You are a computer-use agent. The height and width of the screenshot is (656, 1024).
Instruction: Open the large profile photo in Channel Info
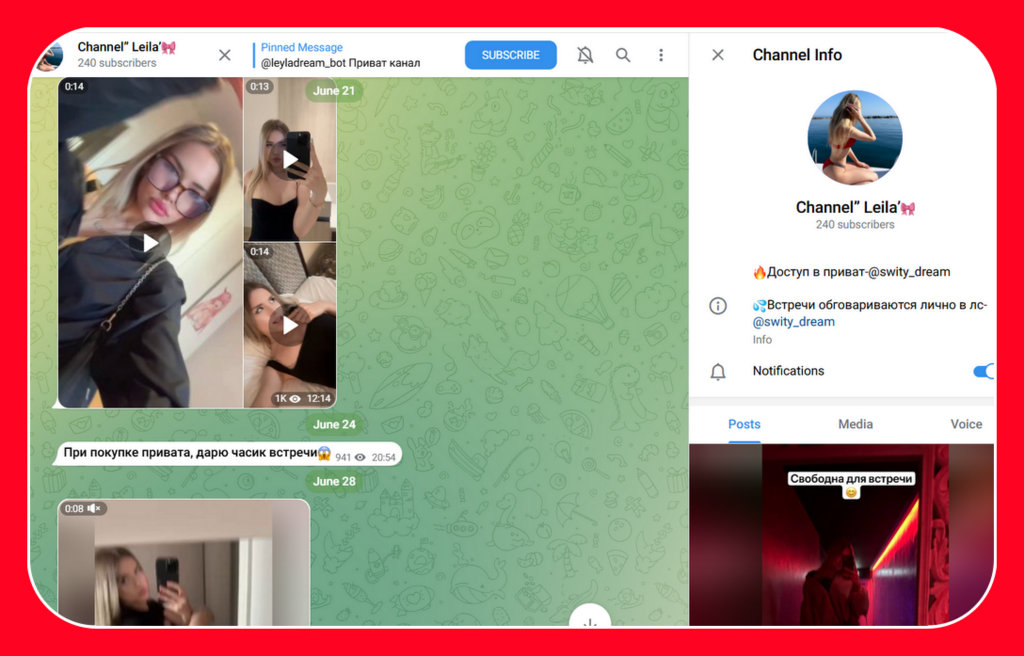(x=855, y=138)
